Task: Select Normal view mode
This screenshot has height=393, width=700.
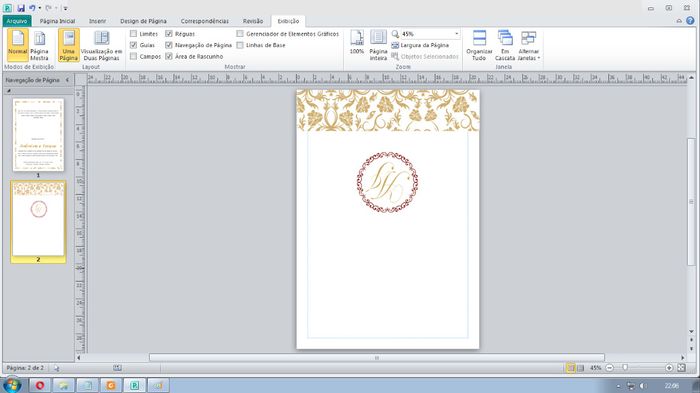Action: point(18,45)
